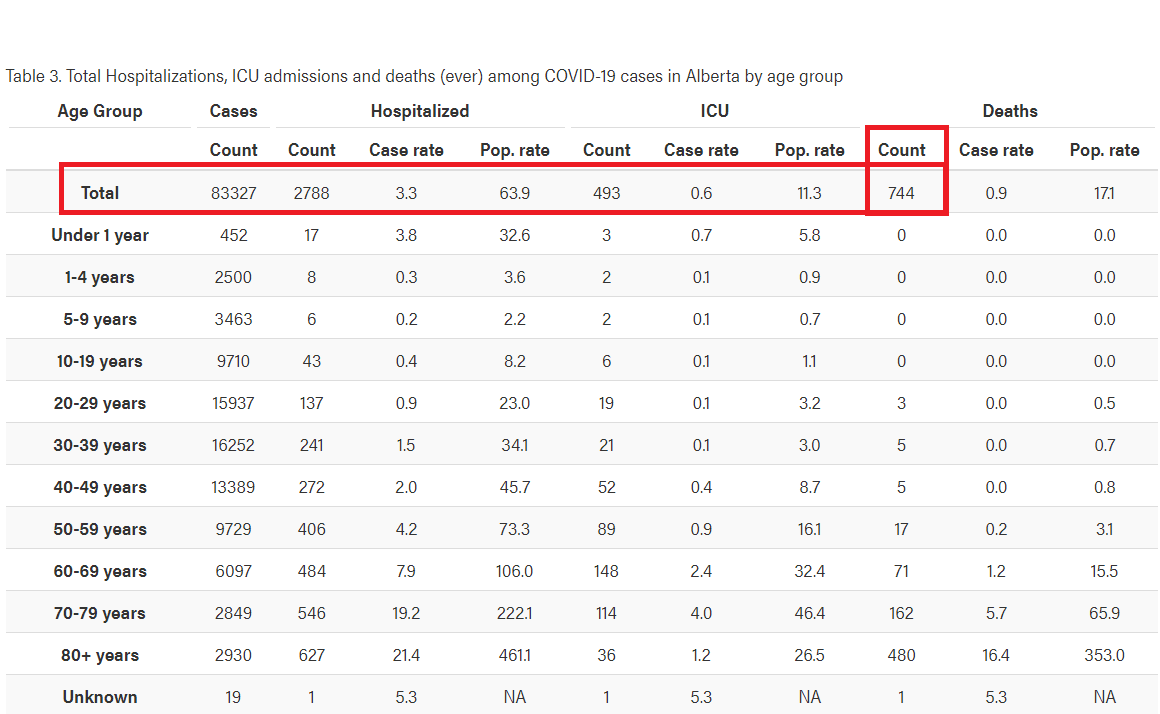Click deaths pop. rate 353.0
Viewport: 1160px width, 714px height.
[1105, 656]
